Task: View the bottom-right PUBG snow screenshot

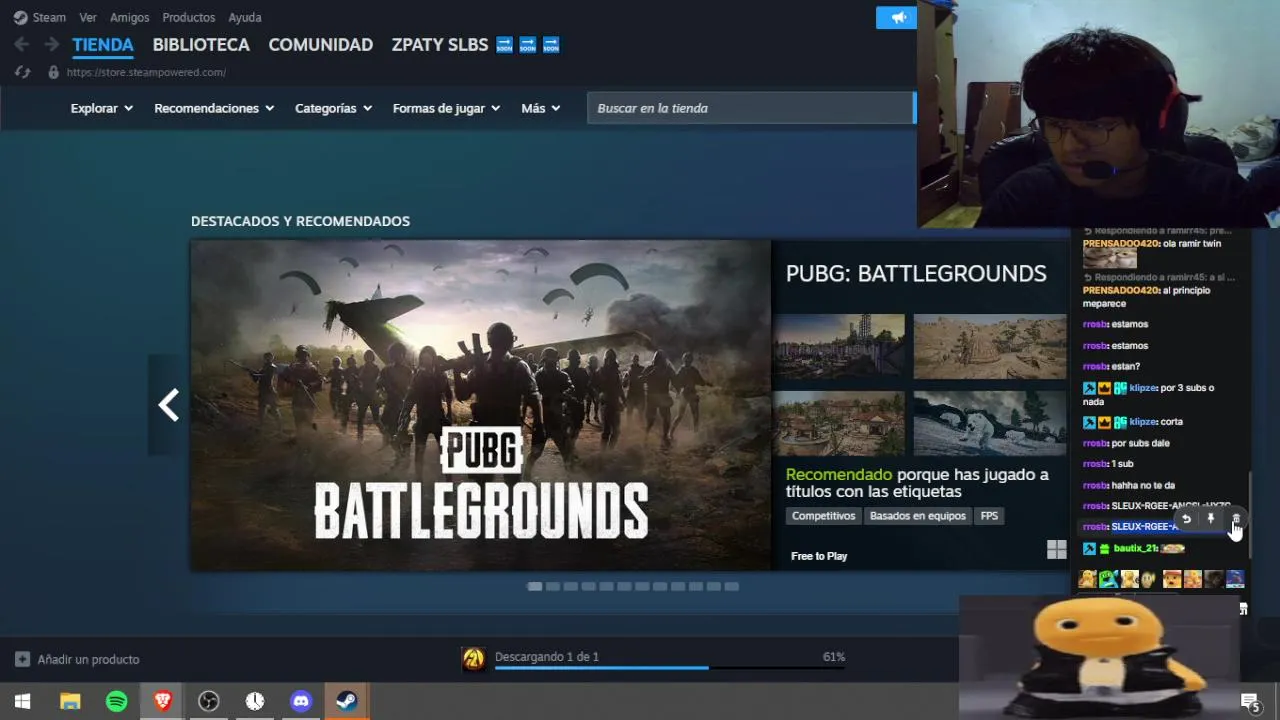Action: [989, 423]
